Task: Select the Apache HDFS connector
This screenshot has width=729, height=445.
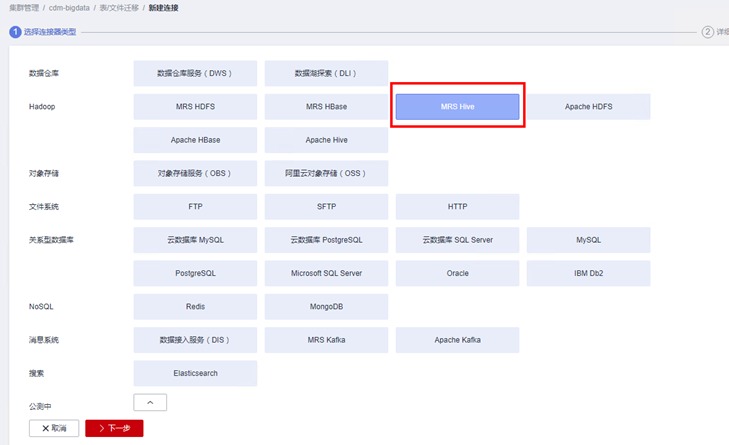Action: pos(588,106)
